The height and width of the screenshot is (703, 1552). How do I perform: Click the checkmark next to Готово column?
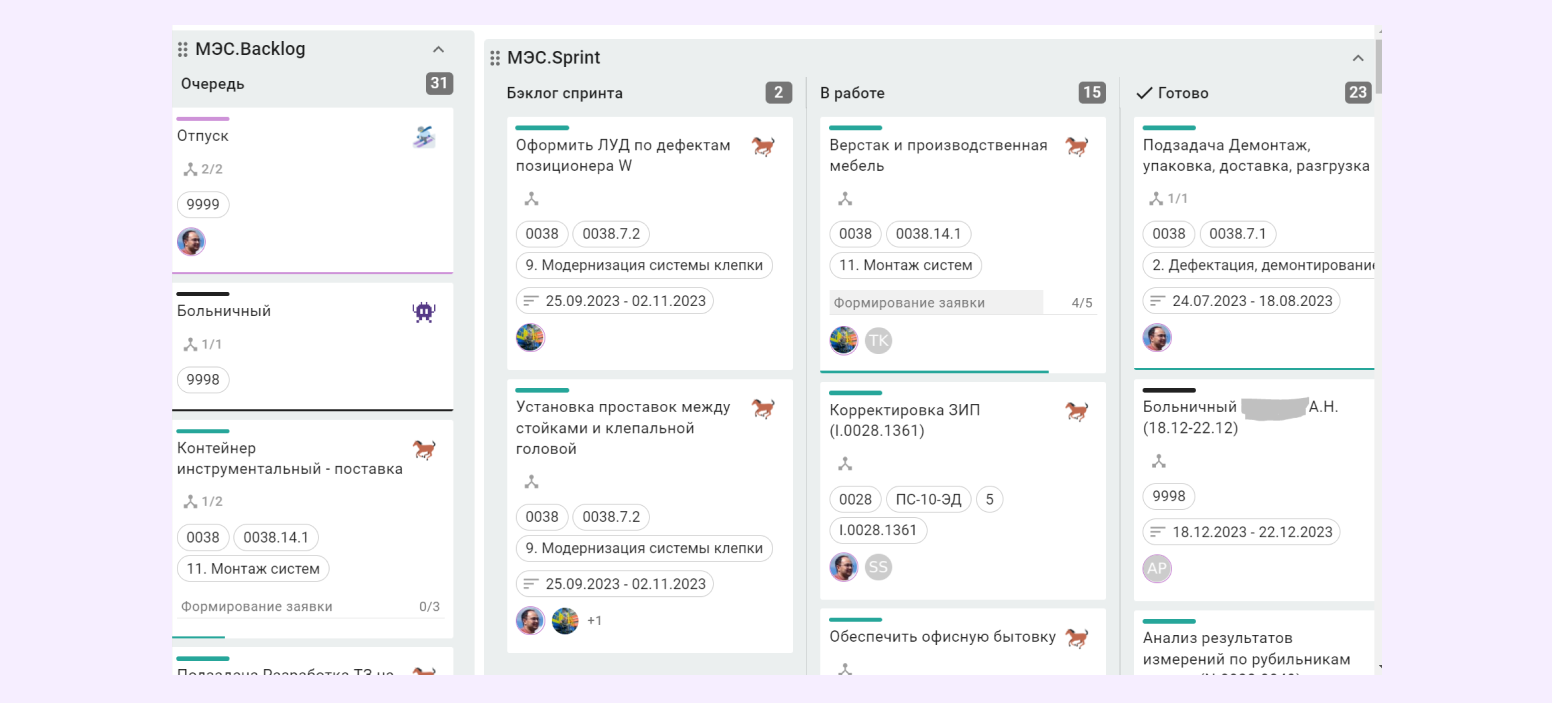pyautogui.click(x=1144, y=93)
